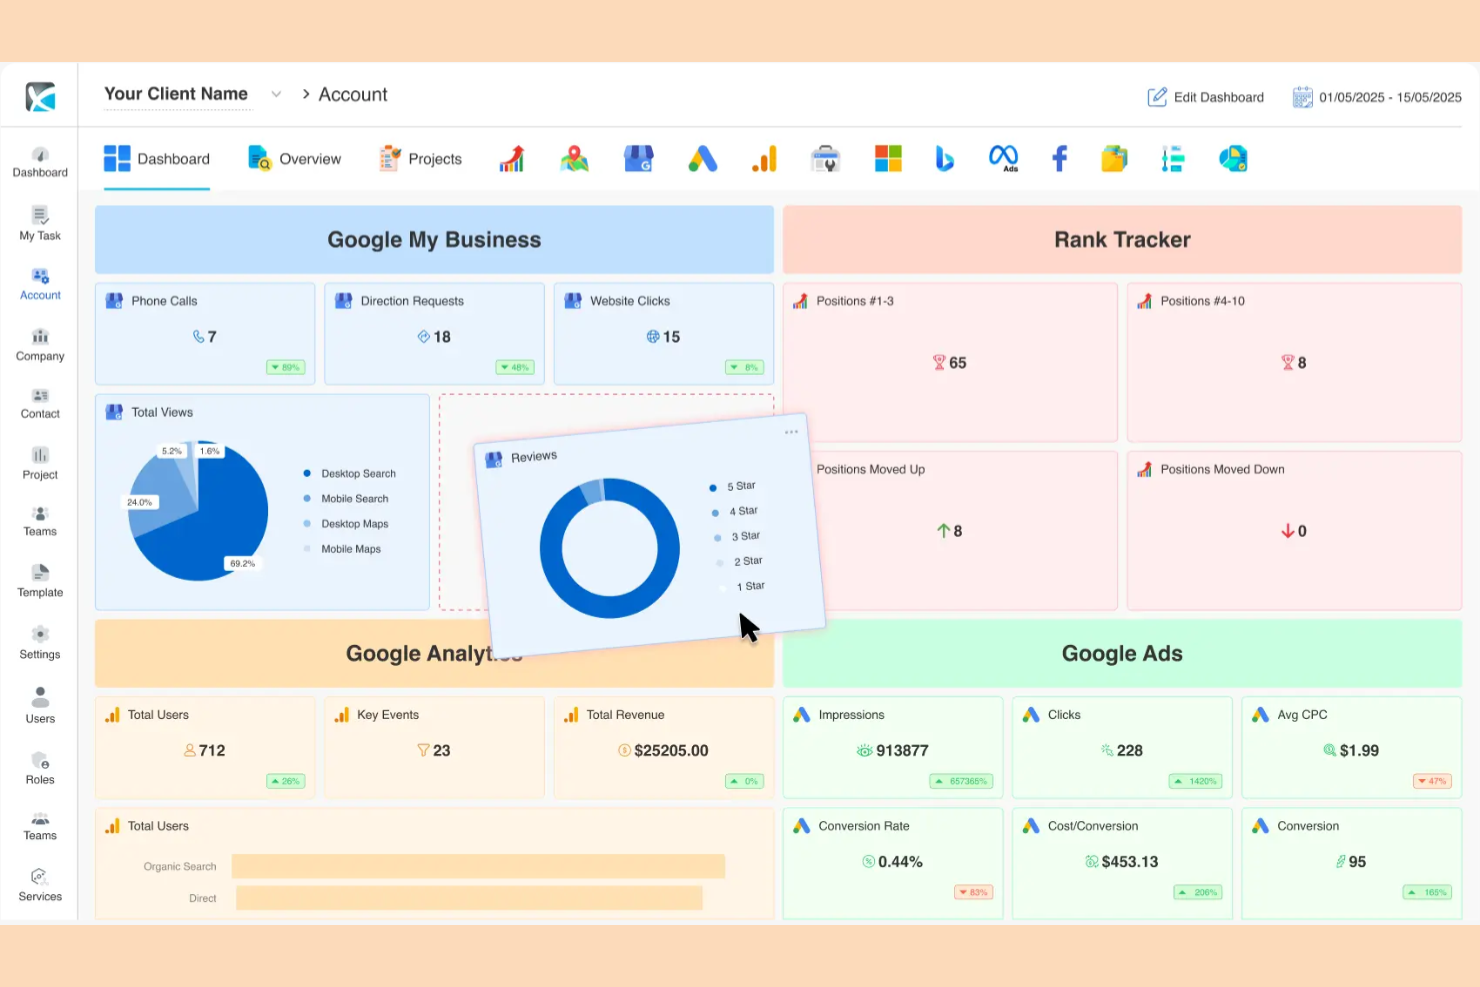Open Roles in the sidebar
Viewport: 1480px width, 987px height.
tap(40, 768)
